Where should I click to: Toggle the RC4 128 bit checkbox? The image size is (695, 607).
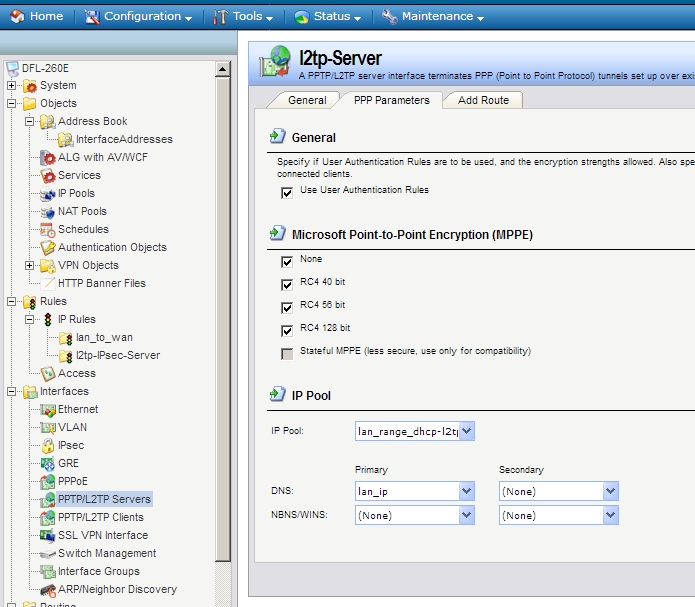pos(287,330)
